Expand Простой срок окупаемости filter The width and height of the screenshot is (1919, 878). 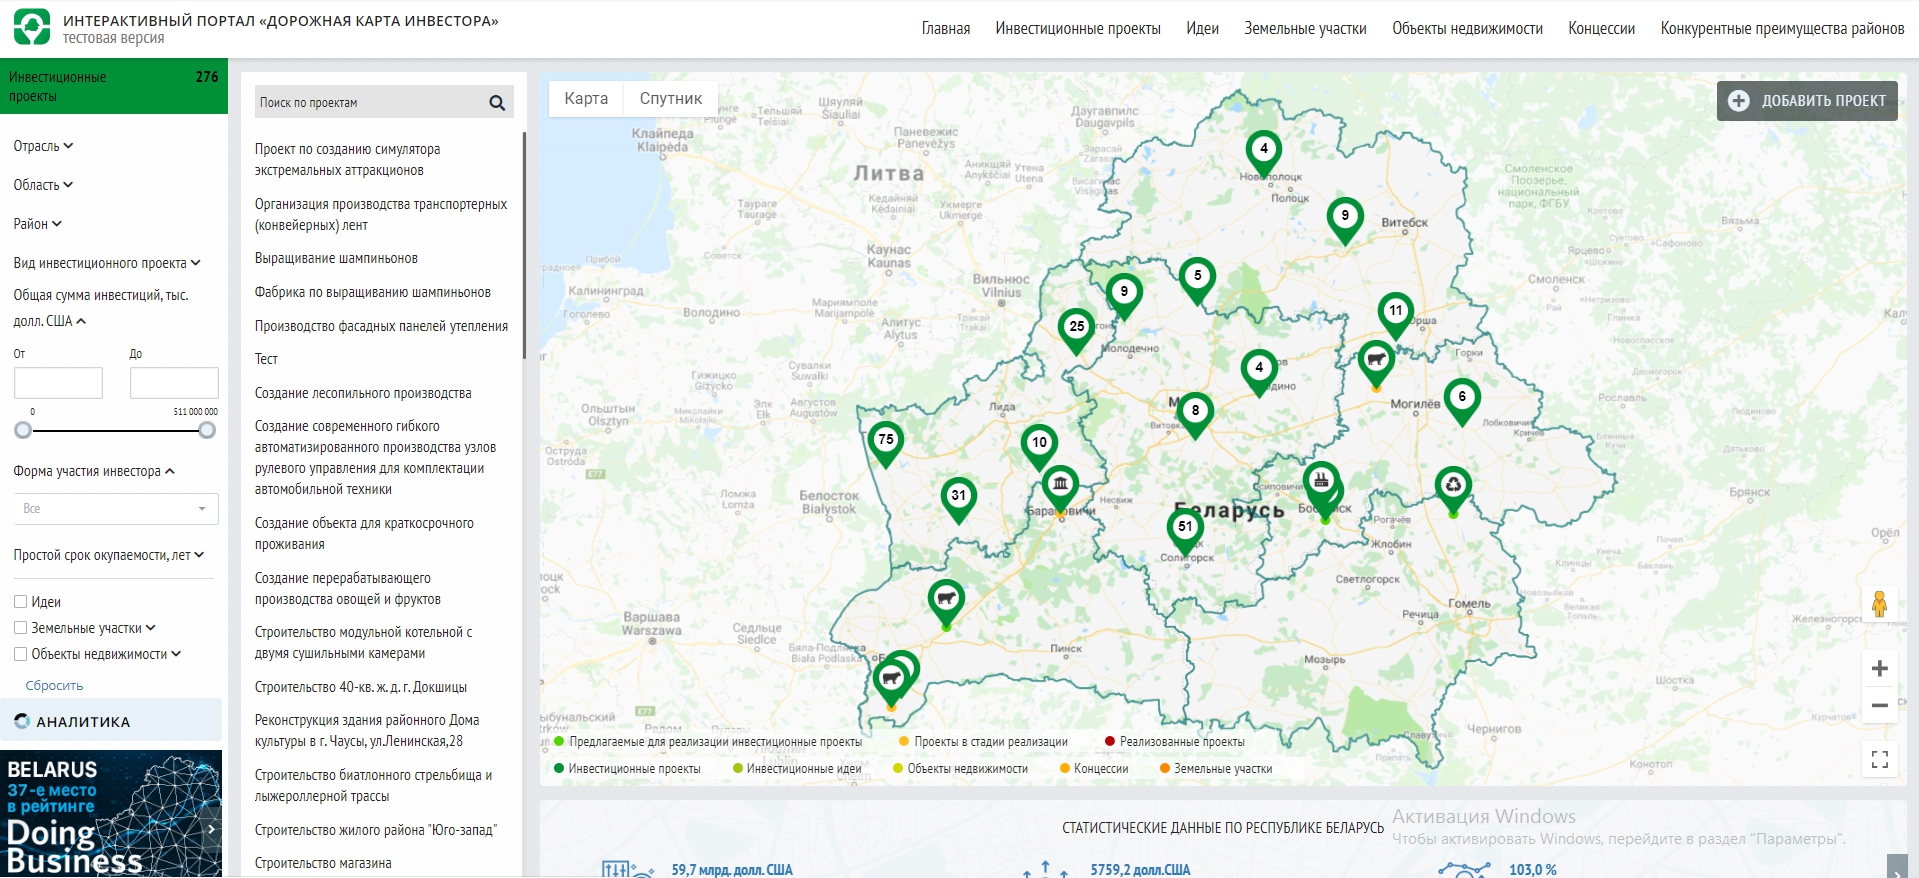pos(109,555)
